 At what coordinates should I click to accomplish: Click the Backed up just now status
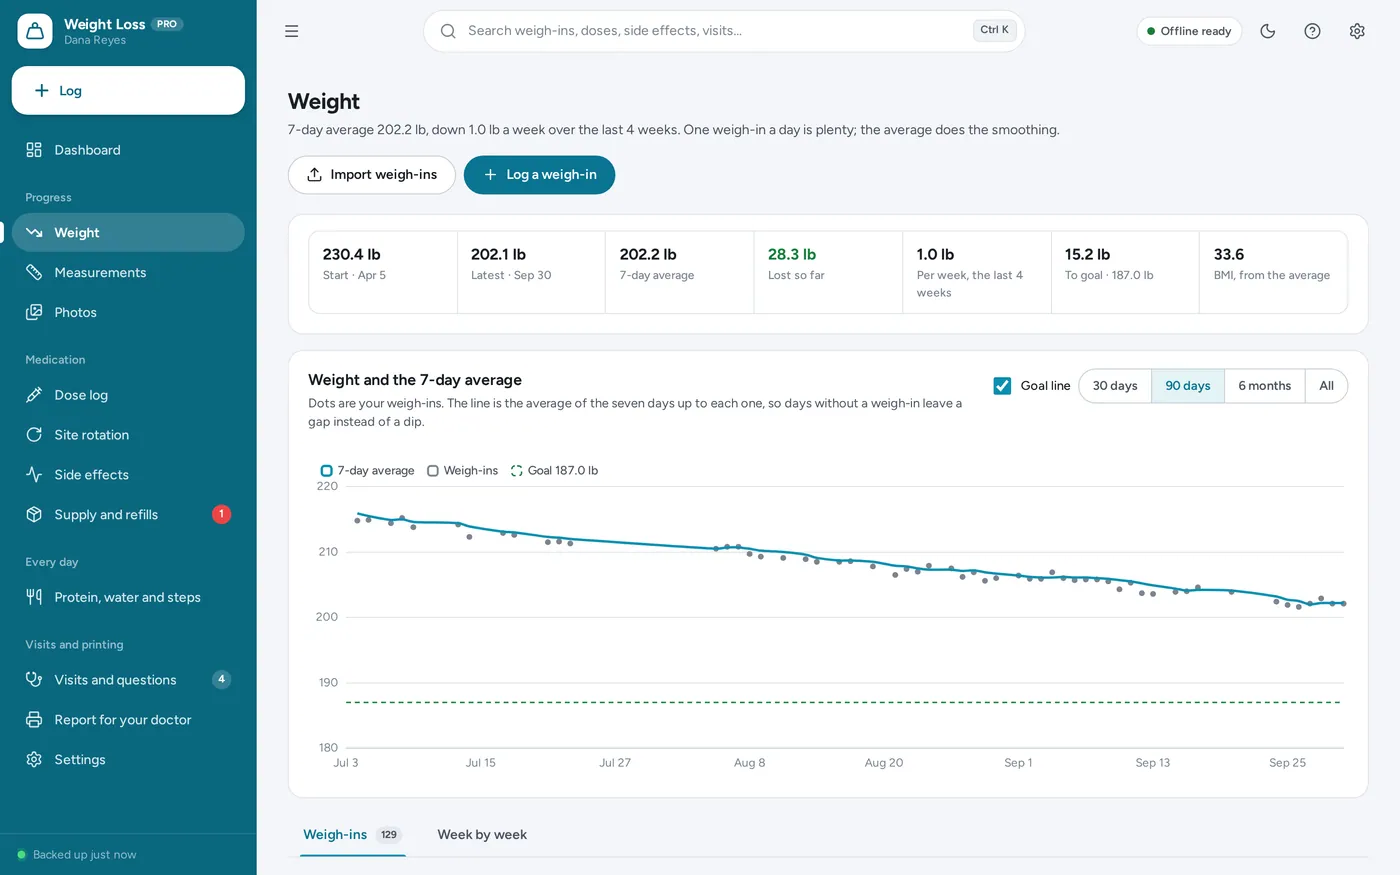77,855
